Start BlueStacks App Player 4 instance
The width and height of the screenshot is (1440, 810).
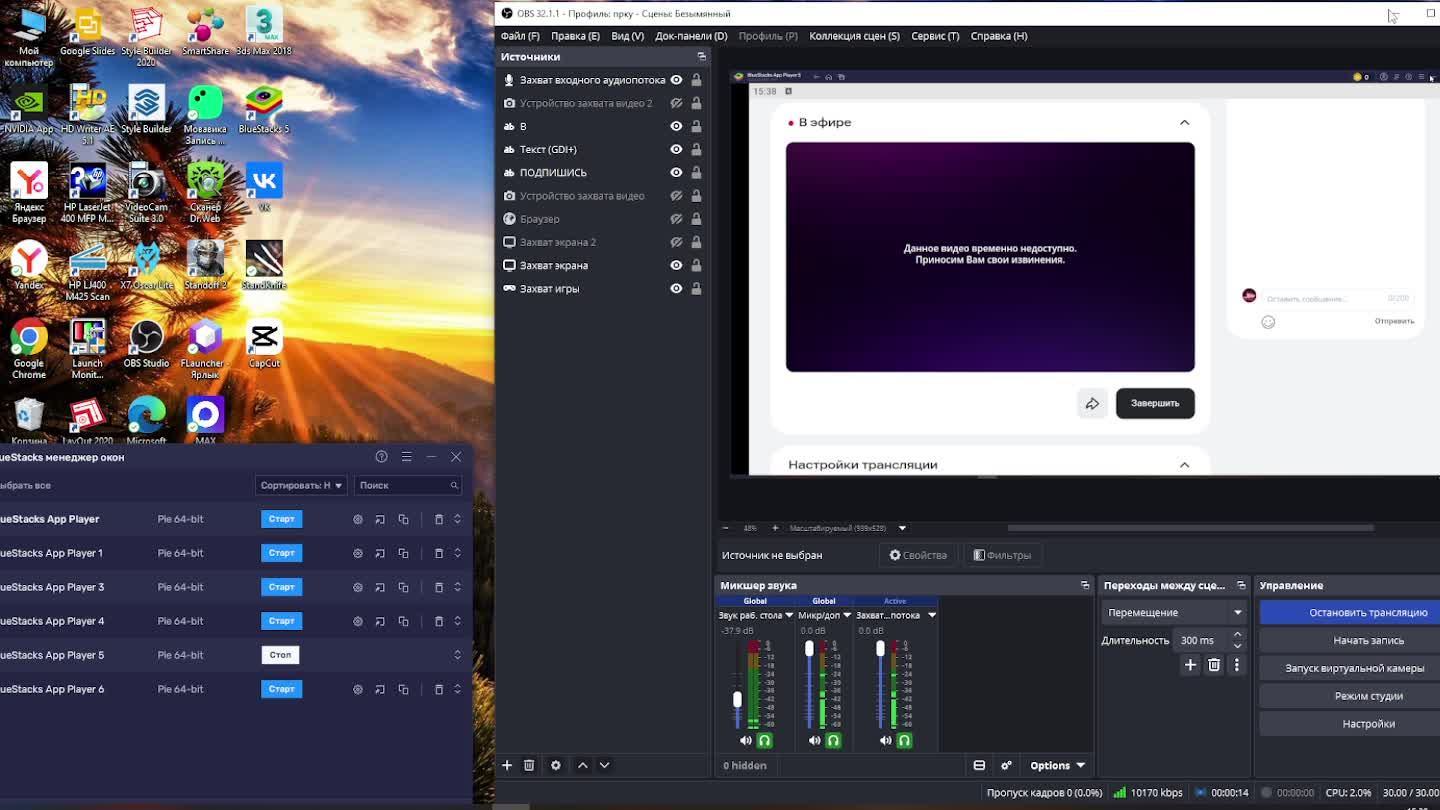point(281,621)
